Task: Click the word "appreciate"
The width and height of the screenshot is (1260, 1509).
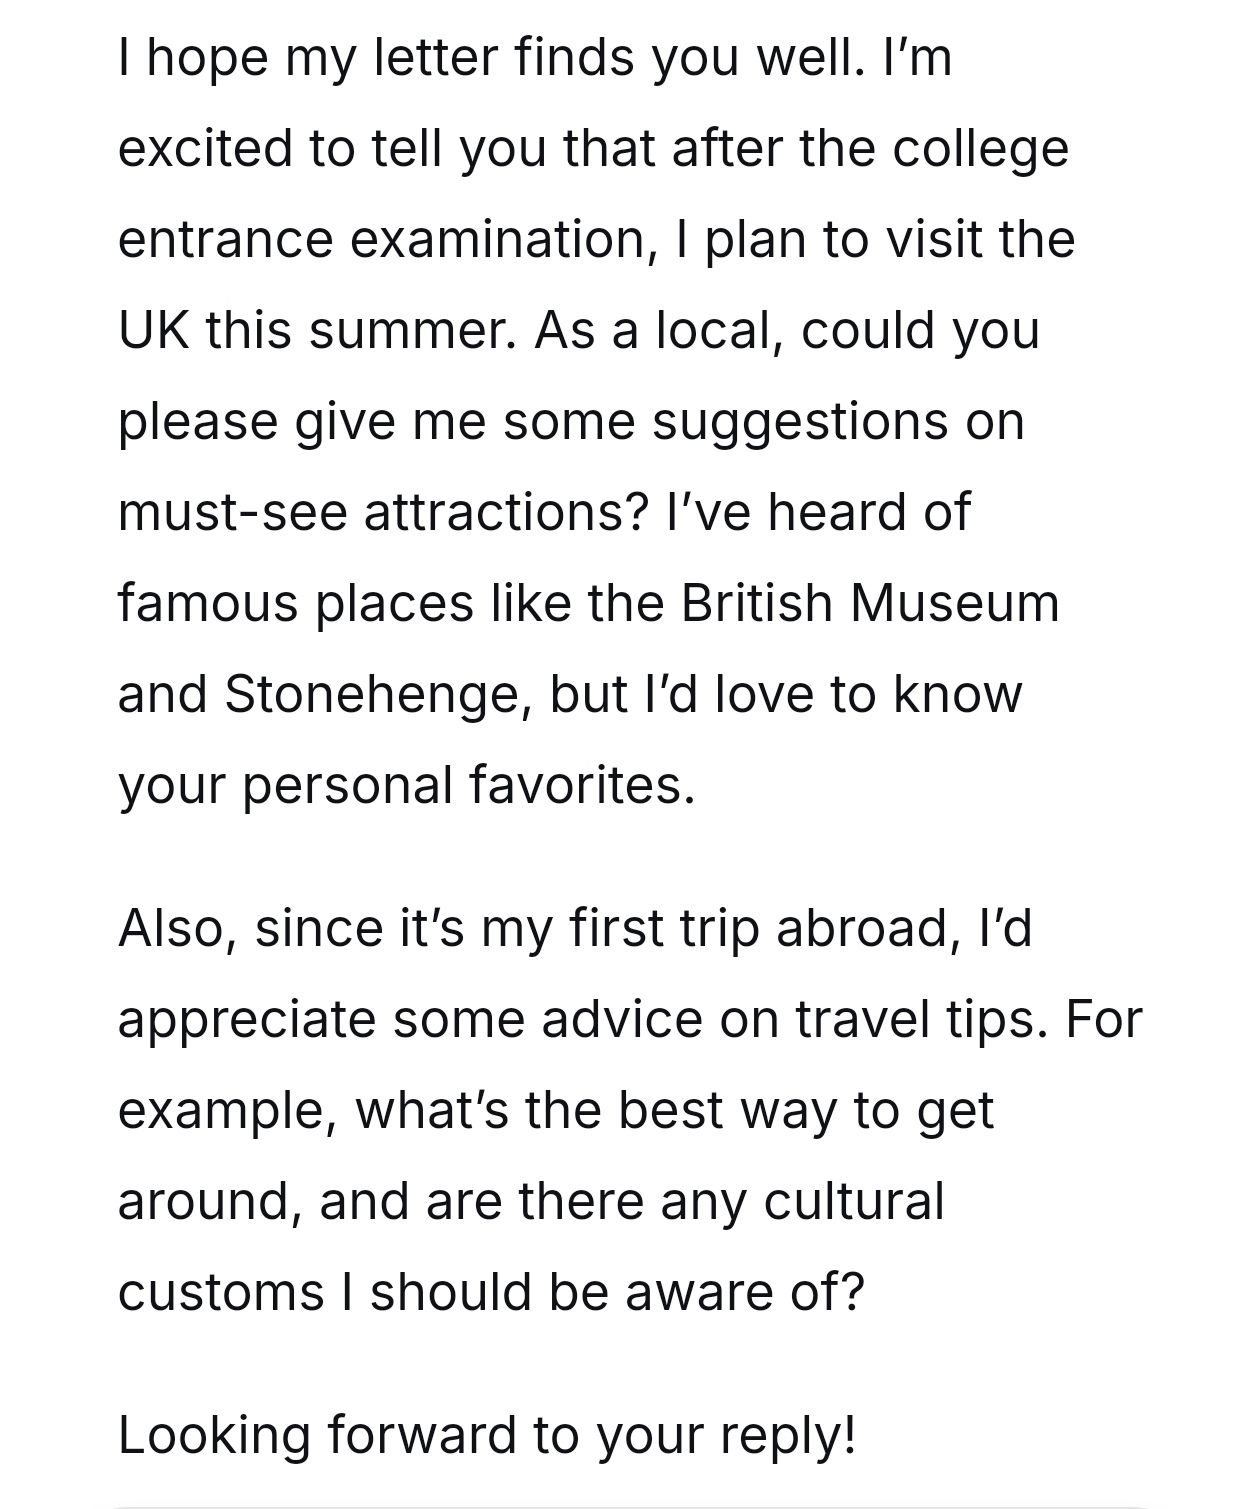Action: [x=246, y=1019]
